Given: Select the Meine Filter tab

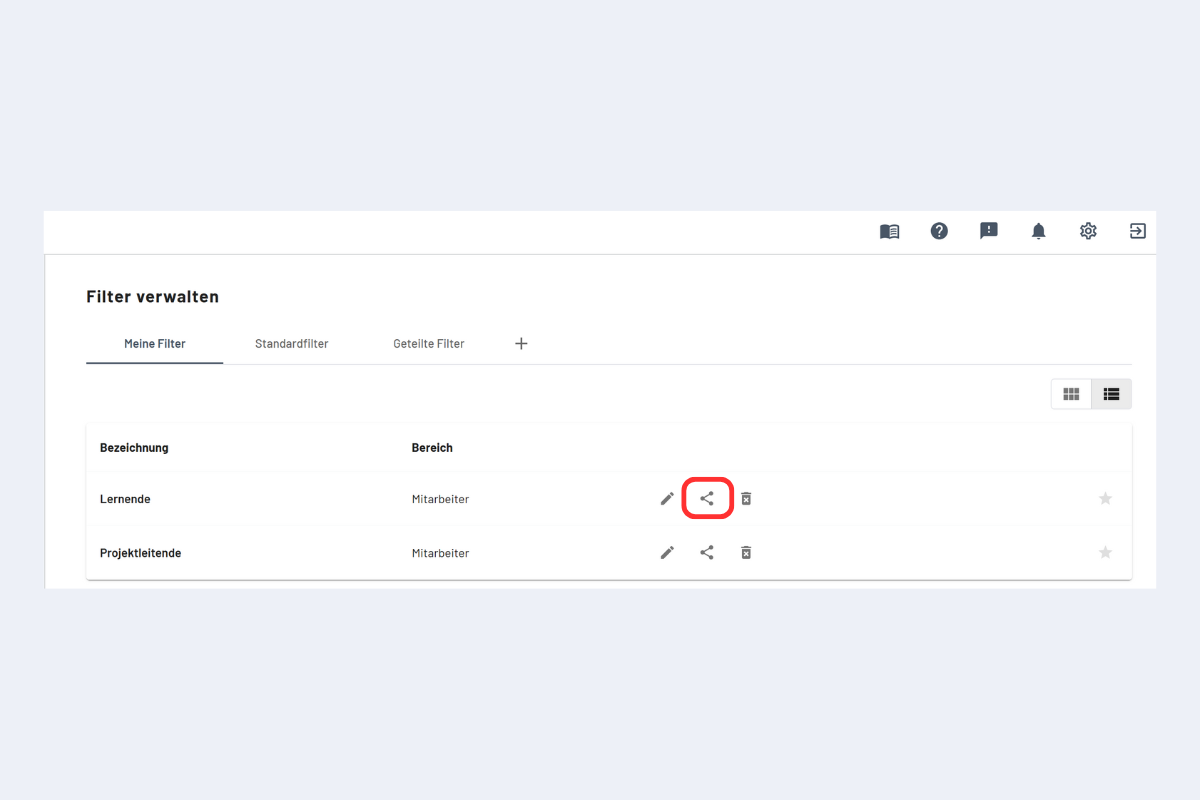Looking at the screenshot, I should point(155,344).
